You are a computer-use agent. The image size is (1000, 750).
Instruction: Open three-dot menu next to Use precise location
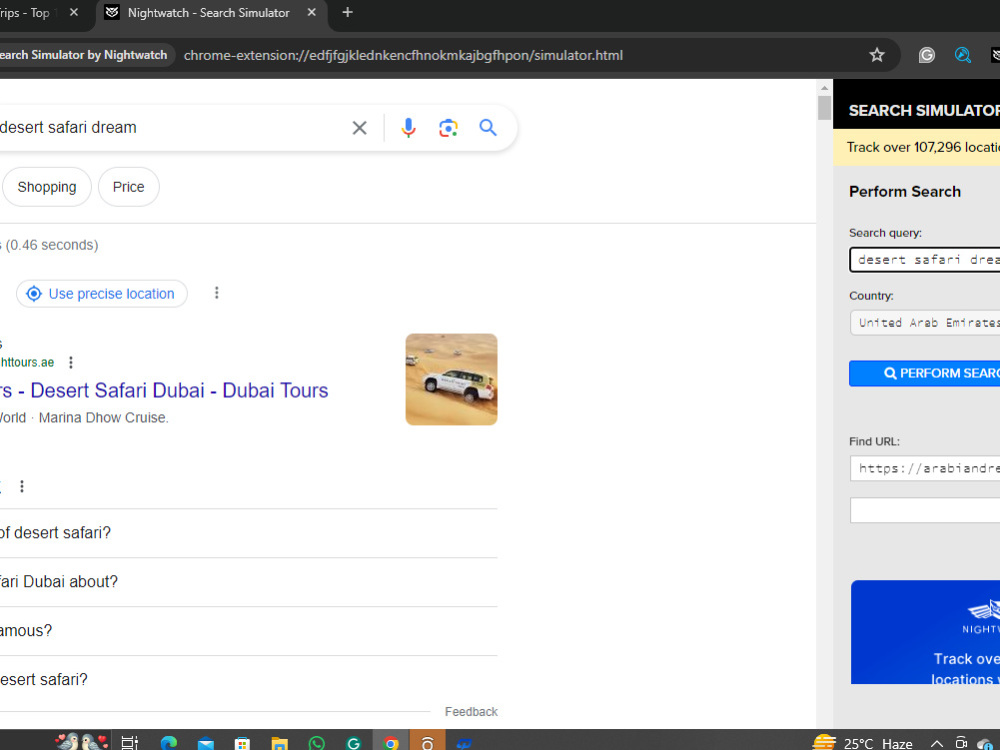pyautogui.click(x=217, y=293)
